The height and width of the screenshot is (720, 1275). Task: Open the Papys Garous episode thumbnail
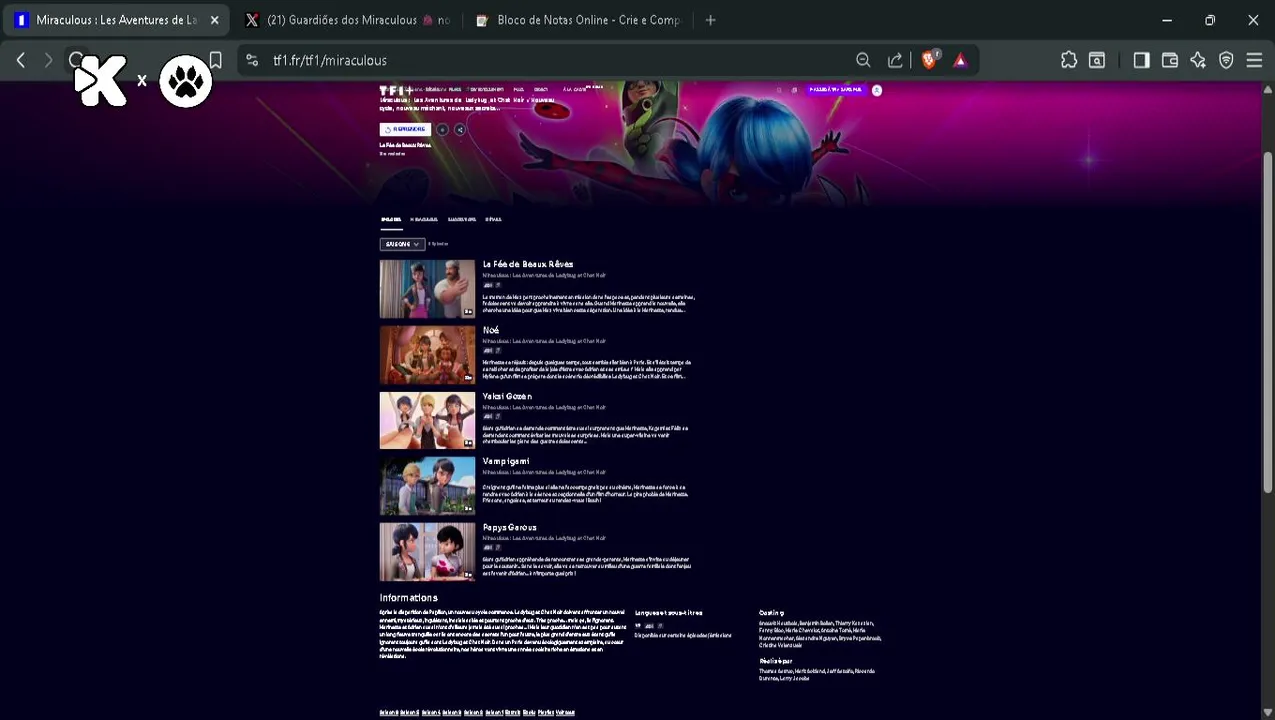coord(427,552)
